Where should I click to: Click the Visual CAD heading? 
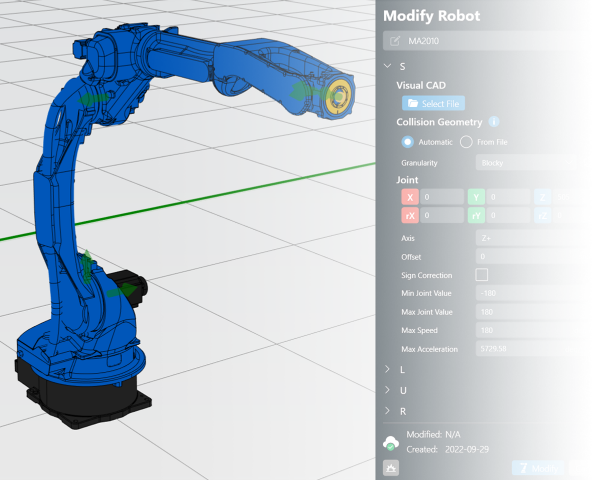[421, 85]
